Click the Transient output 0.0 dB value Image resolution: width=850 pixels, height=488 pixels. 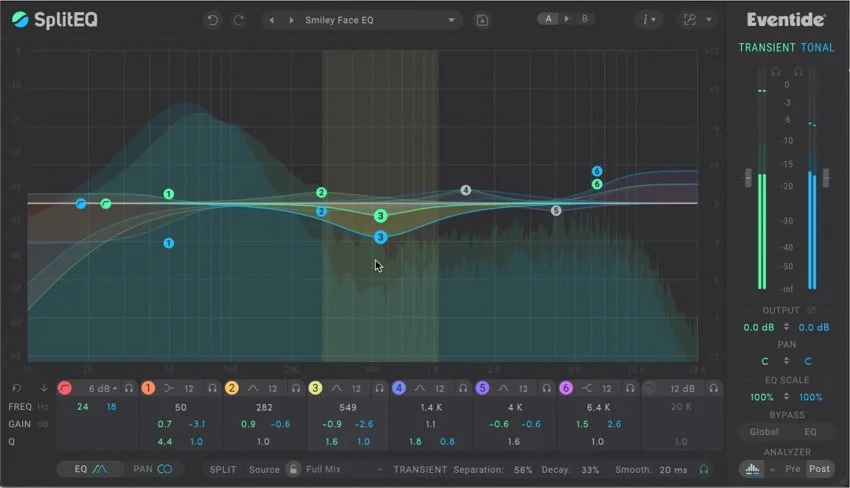[758, 328]
